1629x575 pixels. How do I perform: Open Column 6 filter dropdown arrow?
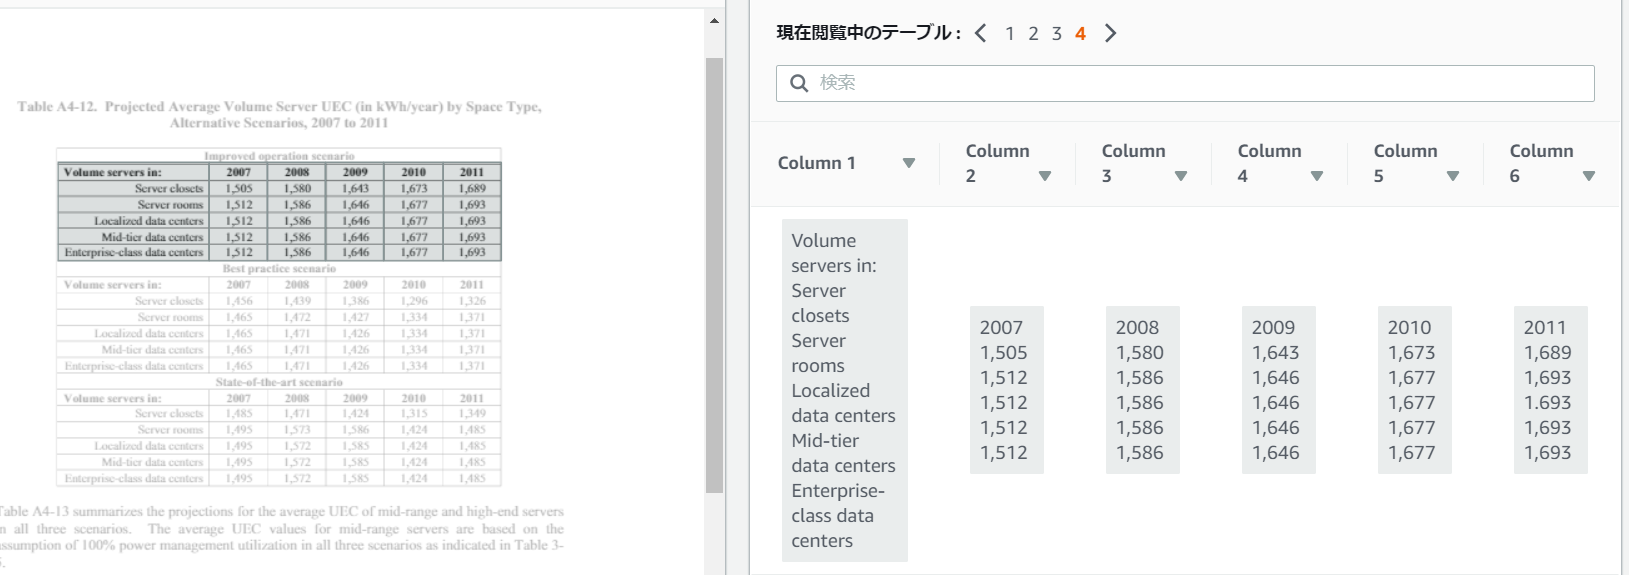tap(1589, 176)
